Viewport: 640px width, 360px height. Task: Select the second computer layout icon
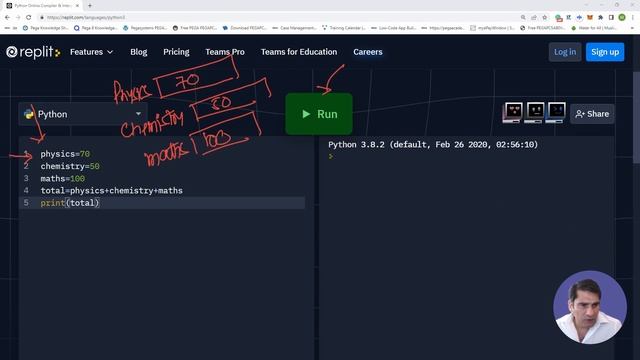(x=535, y=113)
